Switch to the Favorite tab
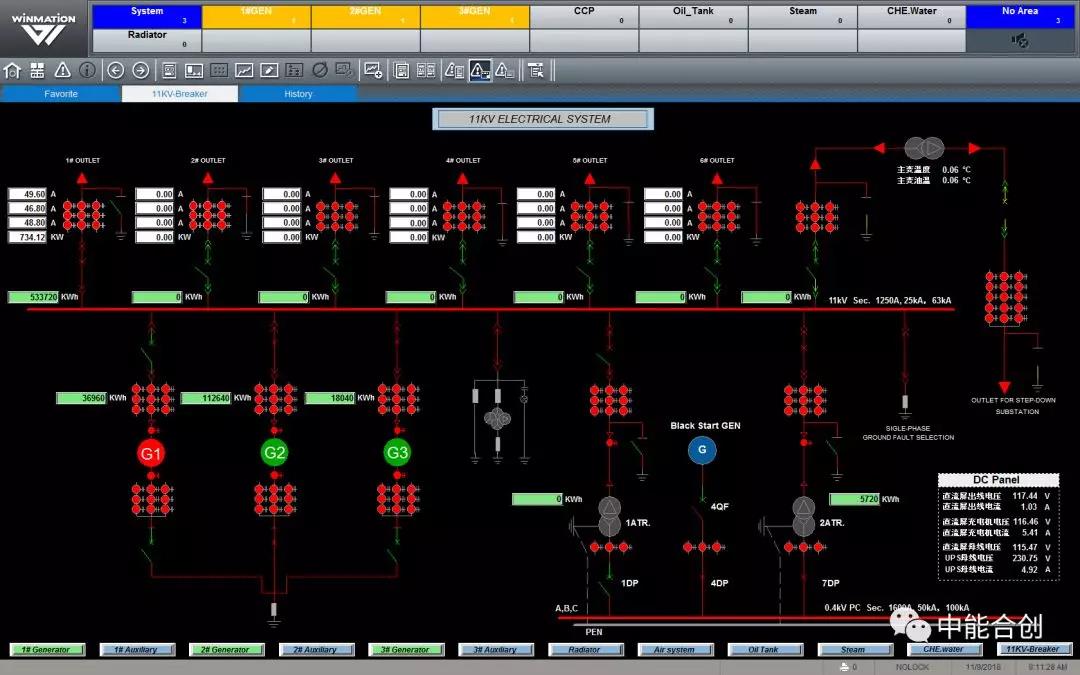This screenshot has height=675, width=1080. point(60,94)
